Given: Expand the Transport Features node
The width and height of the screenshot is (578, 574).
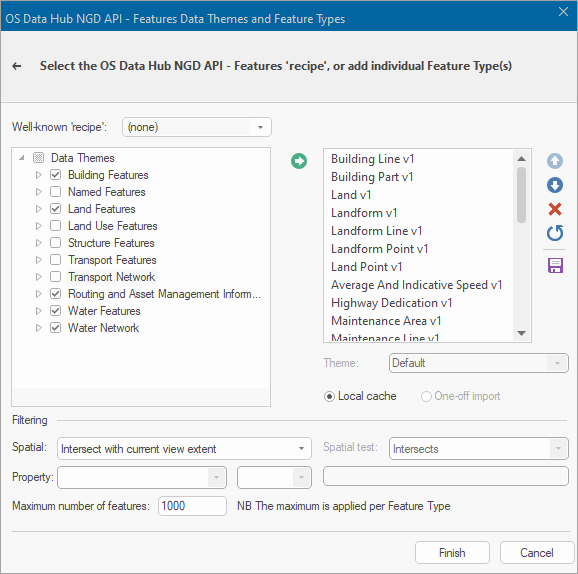Looking at the screenshot, I should click(x=38, y=260).
